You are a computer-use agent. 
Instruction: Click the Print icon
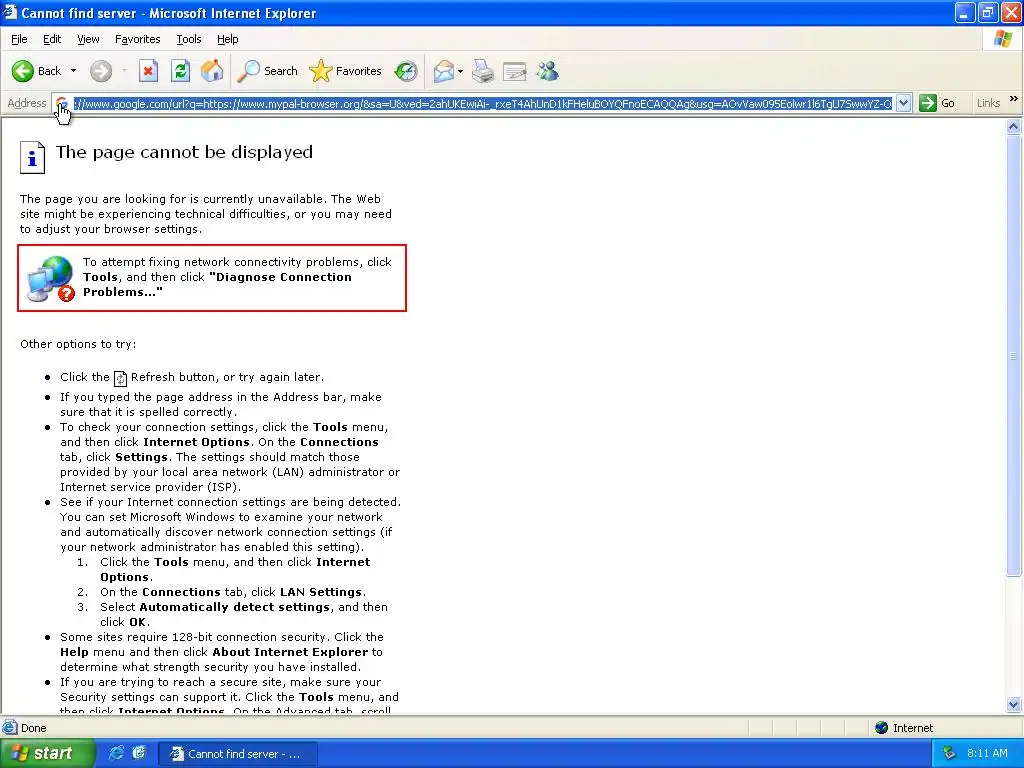point(483,71)
